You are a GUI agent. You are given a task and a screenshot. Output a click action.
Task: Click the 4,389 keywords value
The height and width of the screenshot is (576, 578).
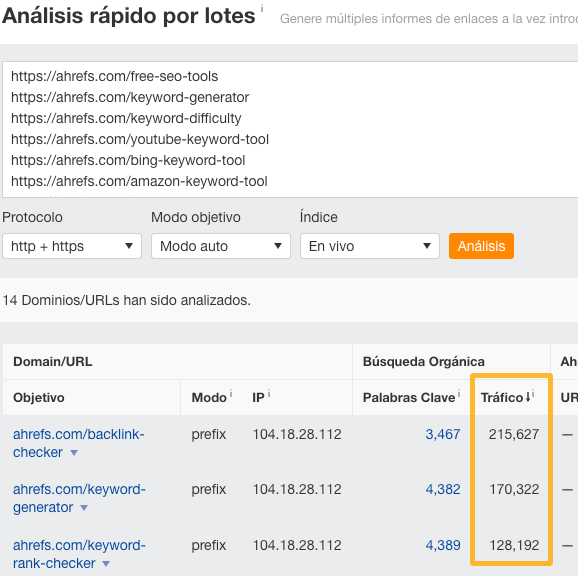(x=443, y=545)
